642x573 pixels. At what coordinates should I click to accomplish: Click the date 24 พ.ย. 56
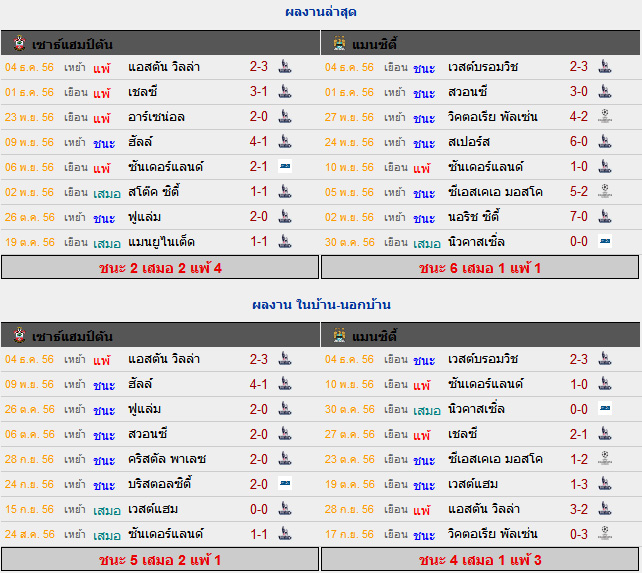click(349, 143)
